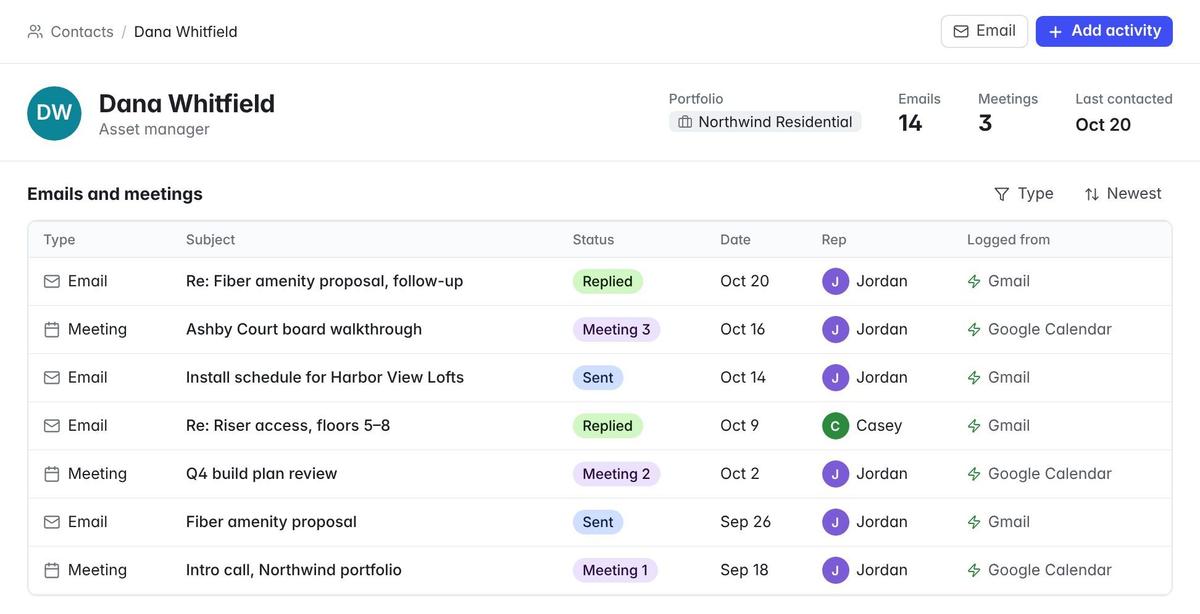
Task: Click envelope icon in Sep 26 Fiber amenity proposal row
Action: point(52,522)
